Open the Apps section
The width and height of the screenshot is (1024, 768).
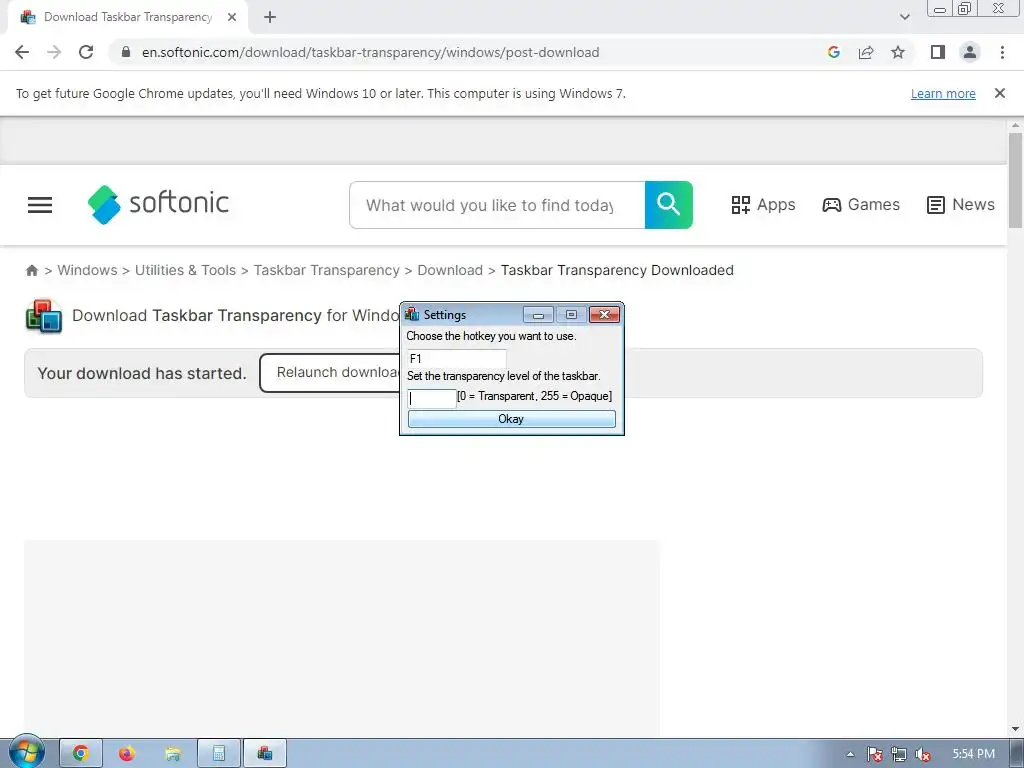pyautogui.click(x=763, y=205)
